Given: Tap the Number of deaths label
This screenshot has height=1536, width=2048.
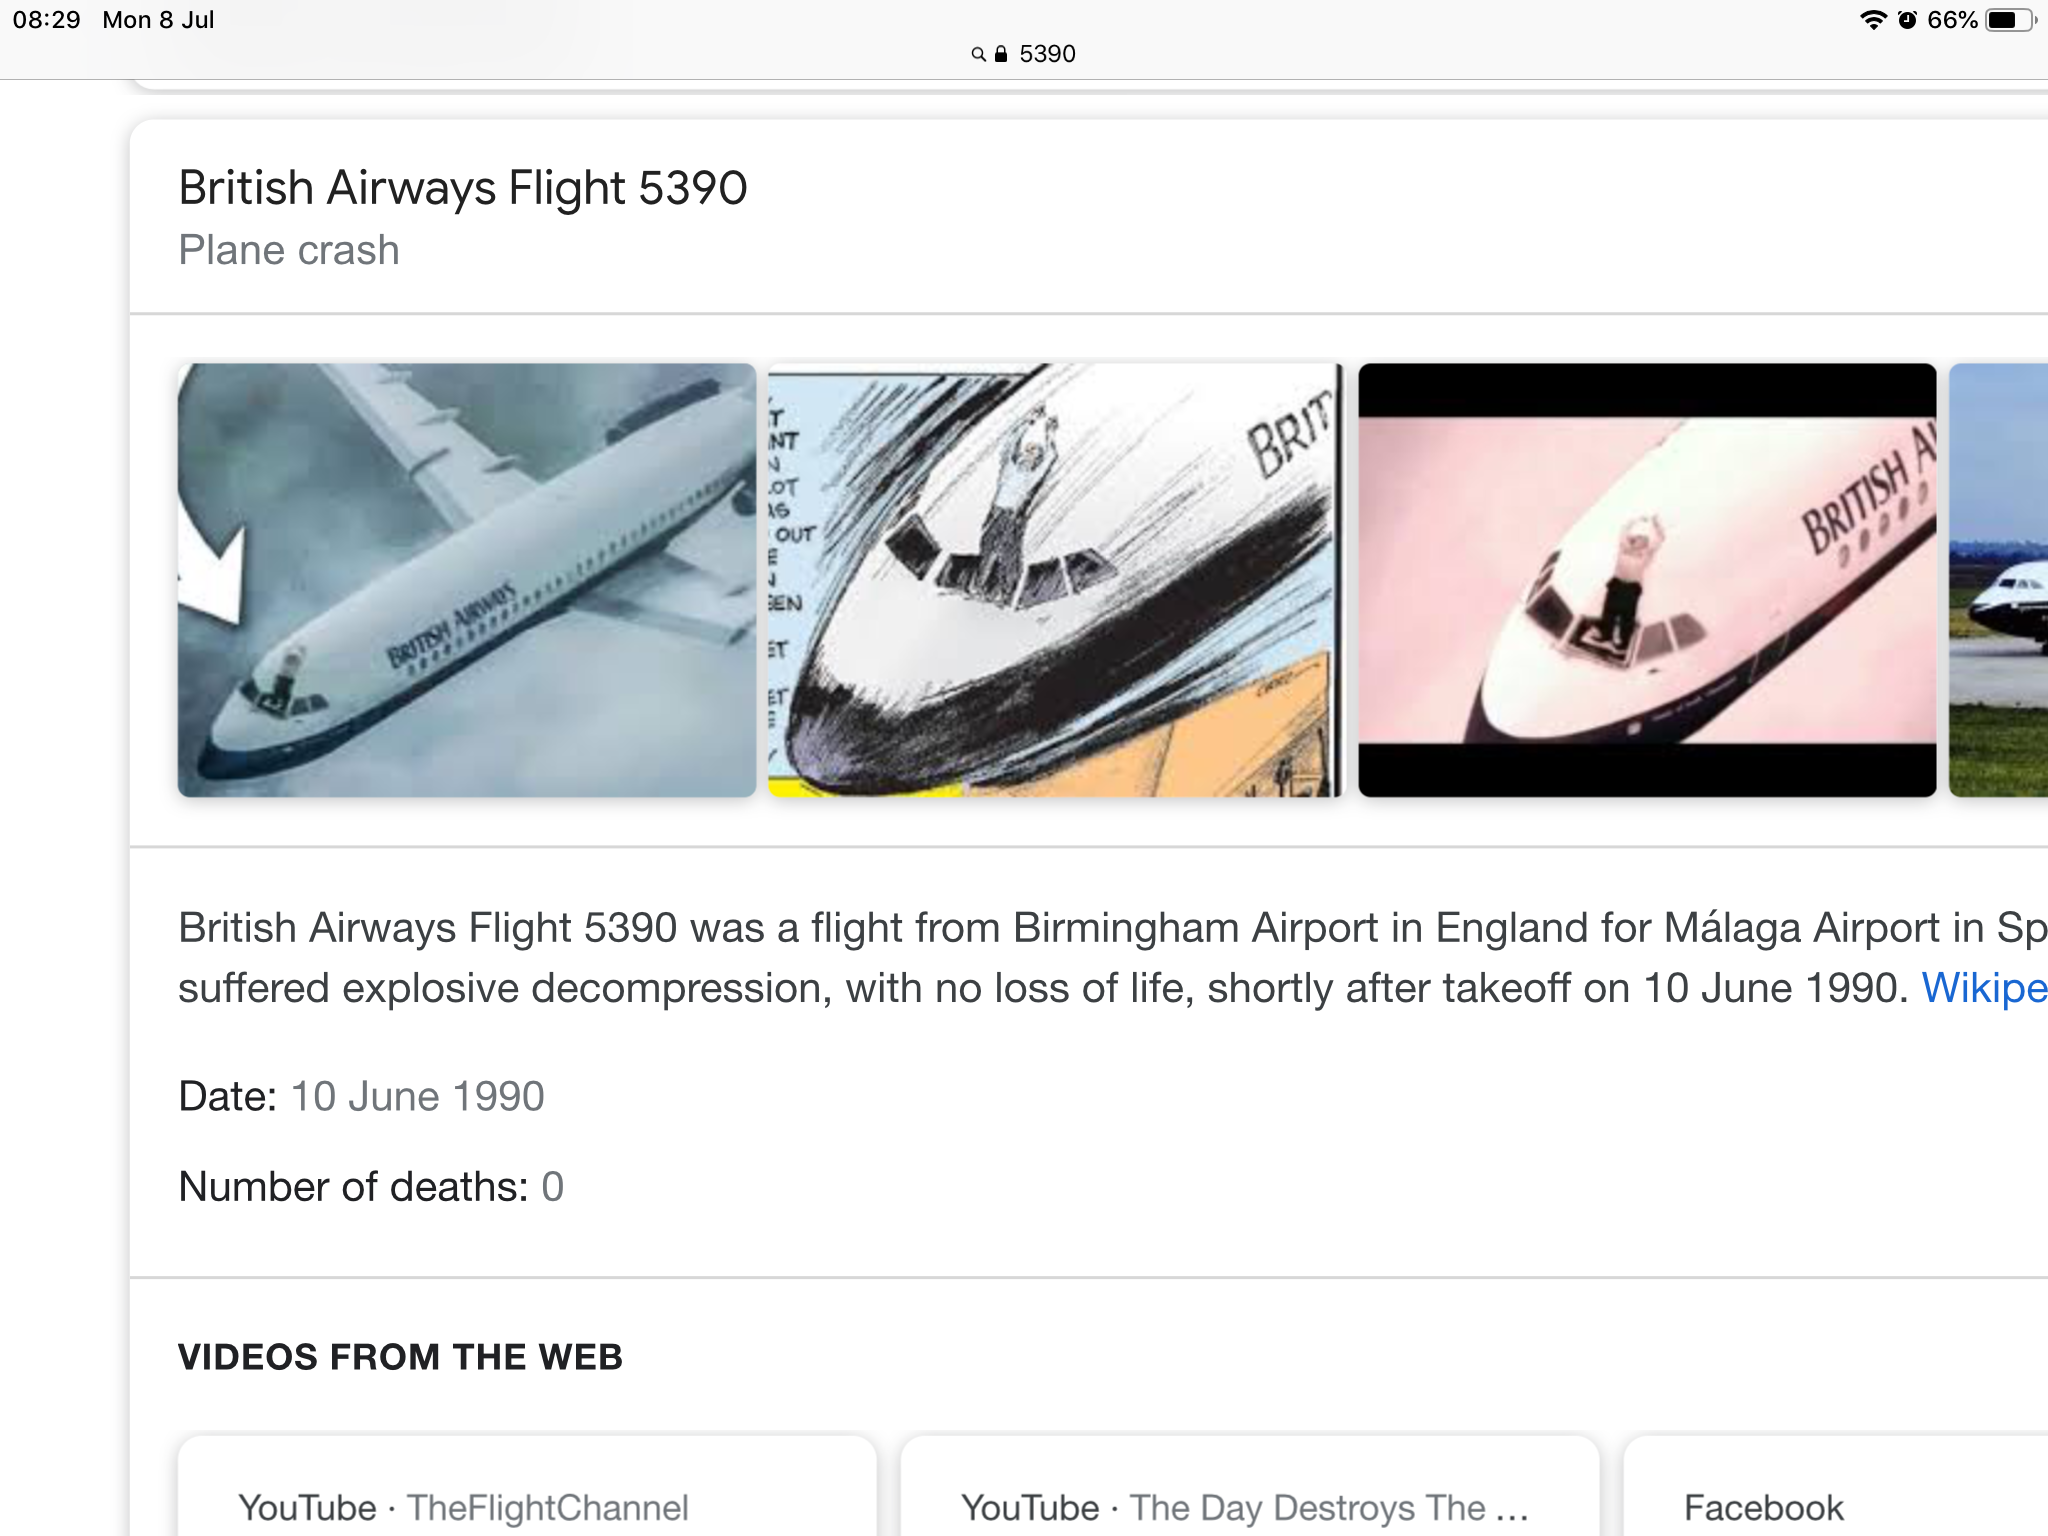Looking at the screenshot, I should (x=353, y=1187).
